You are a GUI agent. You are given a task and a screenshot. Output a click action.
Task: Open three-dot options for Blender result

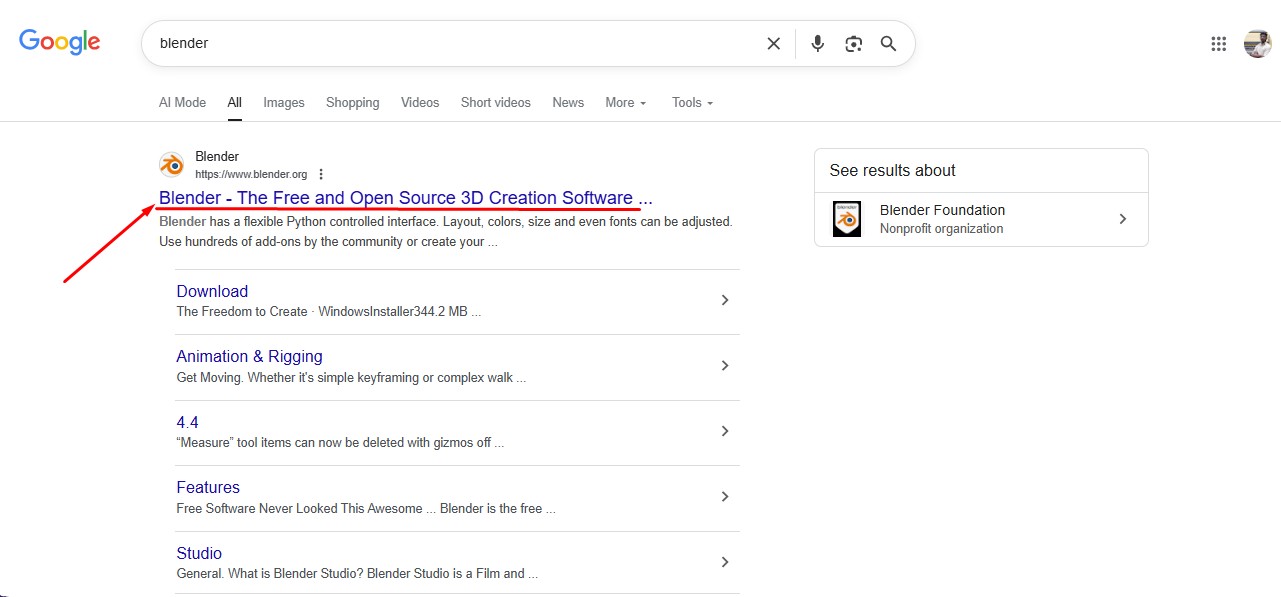(x=321, y=174)
